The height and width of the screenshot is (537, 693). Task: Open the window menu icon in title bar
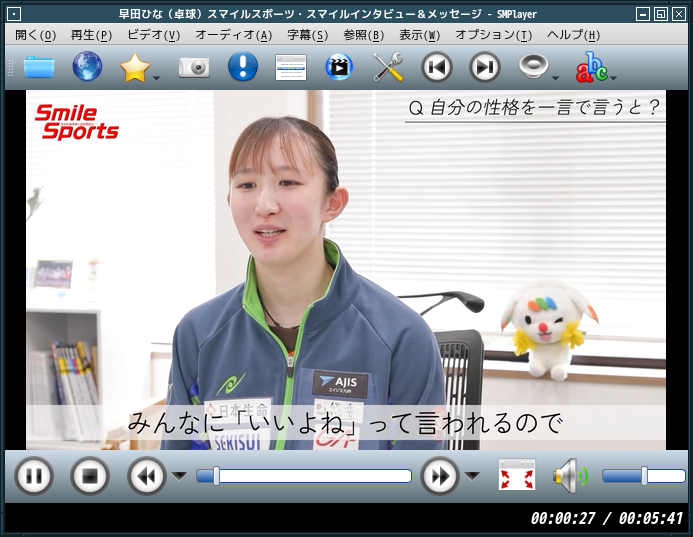[14, 15]
